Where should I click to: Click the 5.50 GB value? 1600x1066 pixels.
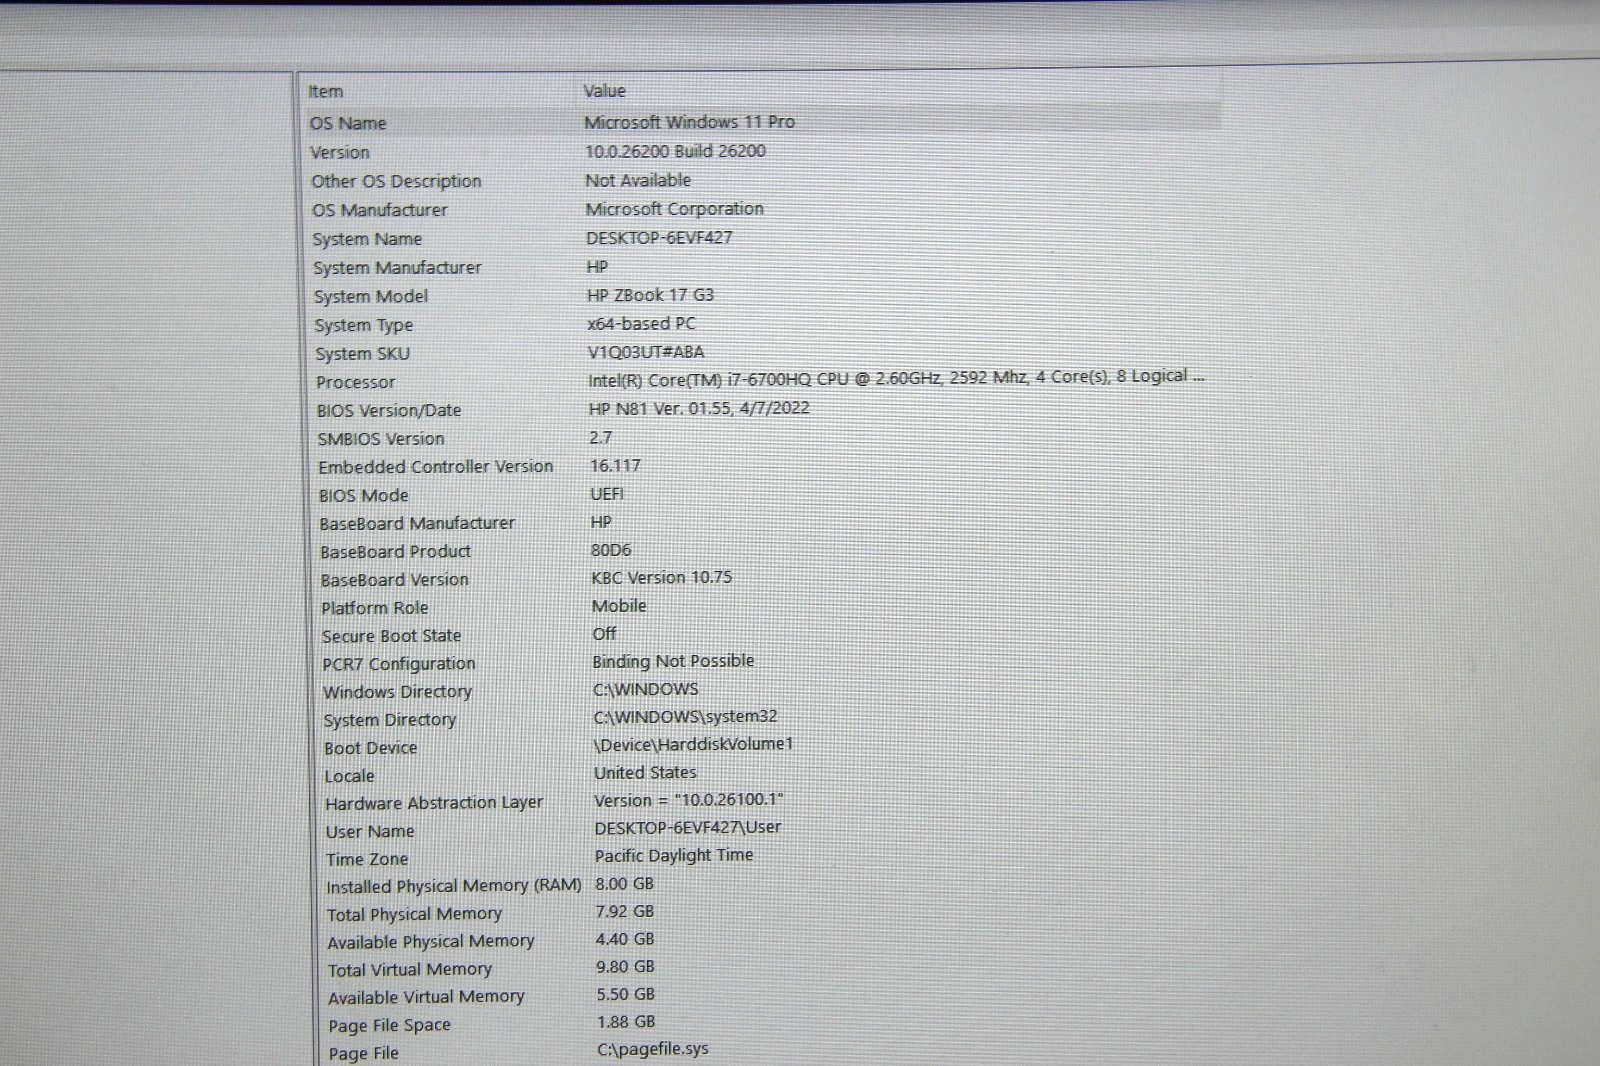point(626,995)
